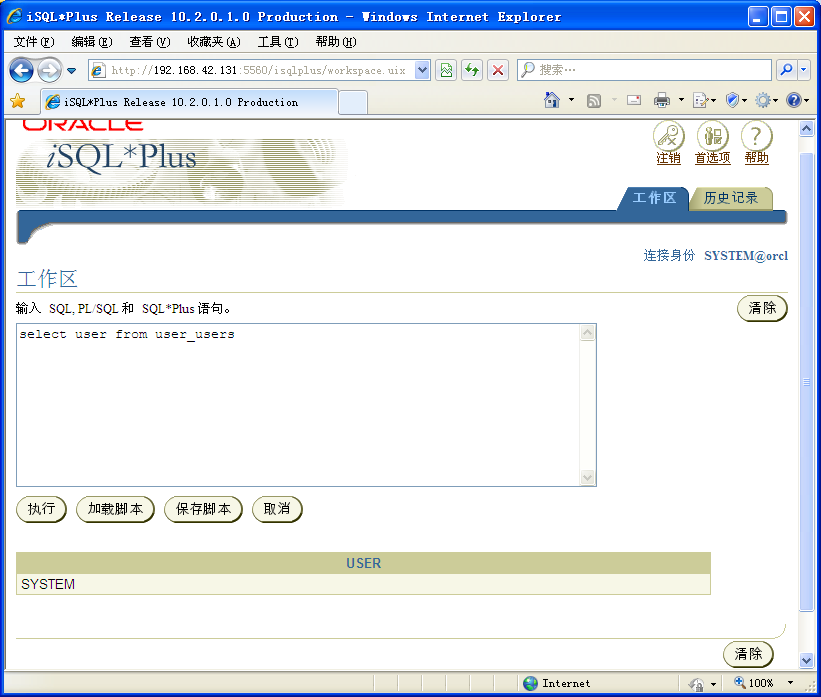Click the text area scroll up arrow
Viewport: 821px width, 697px height.
pyautogui.click(x=587, y=333)
